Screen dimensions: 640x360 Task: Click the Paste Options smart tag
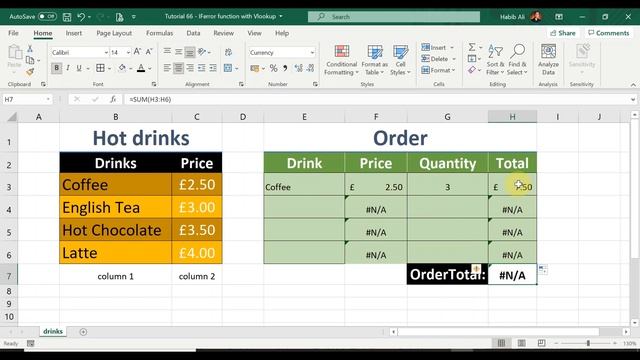pyautogui.click(x=542, y=269)
